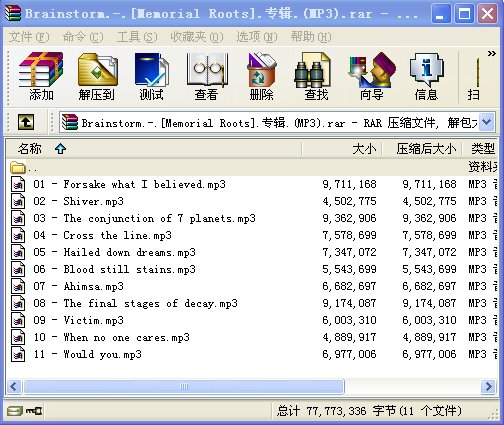Launch the 向导 (Wizard) tool

pos(371,76)
